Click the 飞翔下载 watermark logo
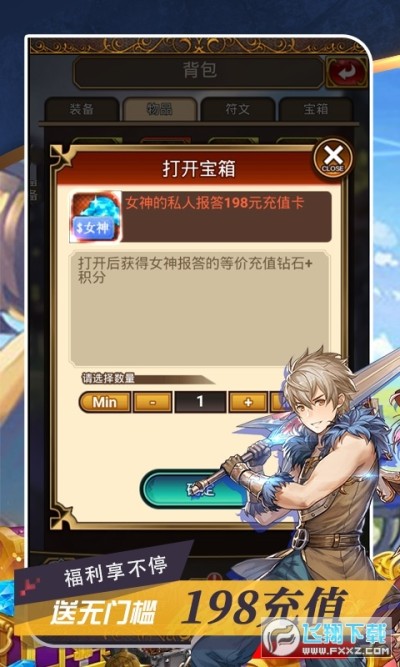This screenshot has height=667, width=400. click(x=327, y=637)
